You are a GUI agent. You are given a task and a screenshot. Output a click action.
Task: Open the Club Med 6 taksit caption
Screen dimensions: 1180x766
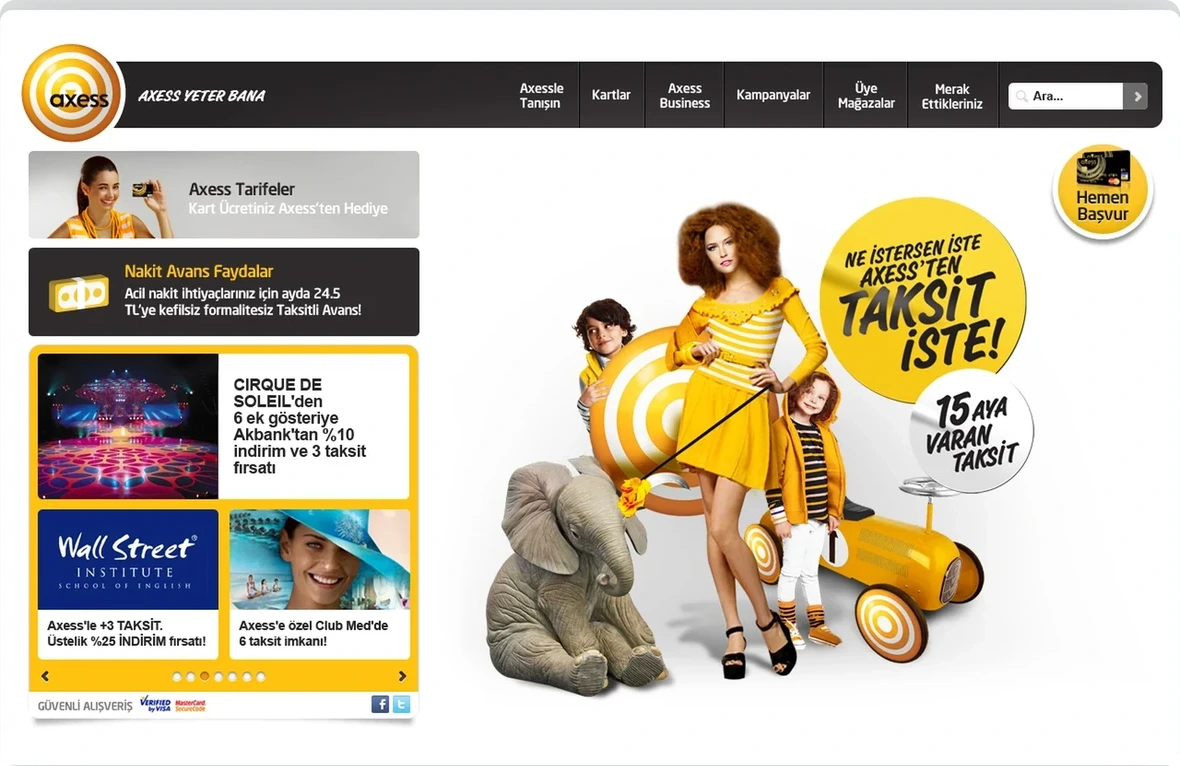[314, 634]
